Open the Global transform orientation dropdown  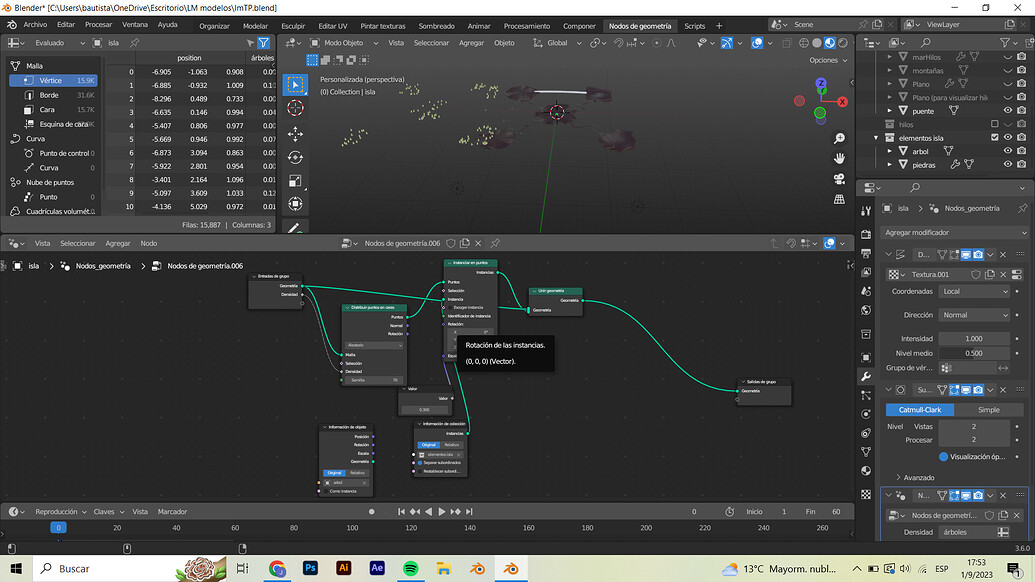point(557,43)
